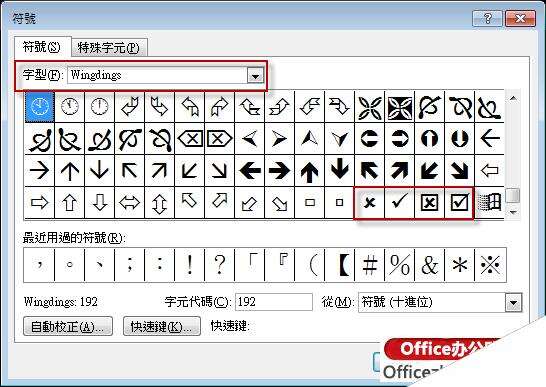Screen dimensions: 546x387
Task: Insert recent % symbol
Action: [x=399, y=265]
